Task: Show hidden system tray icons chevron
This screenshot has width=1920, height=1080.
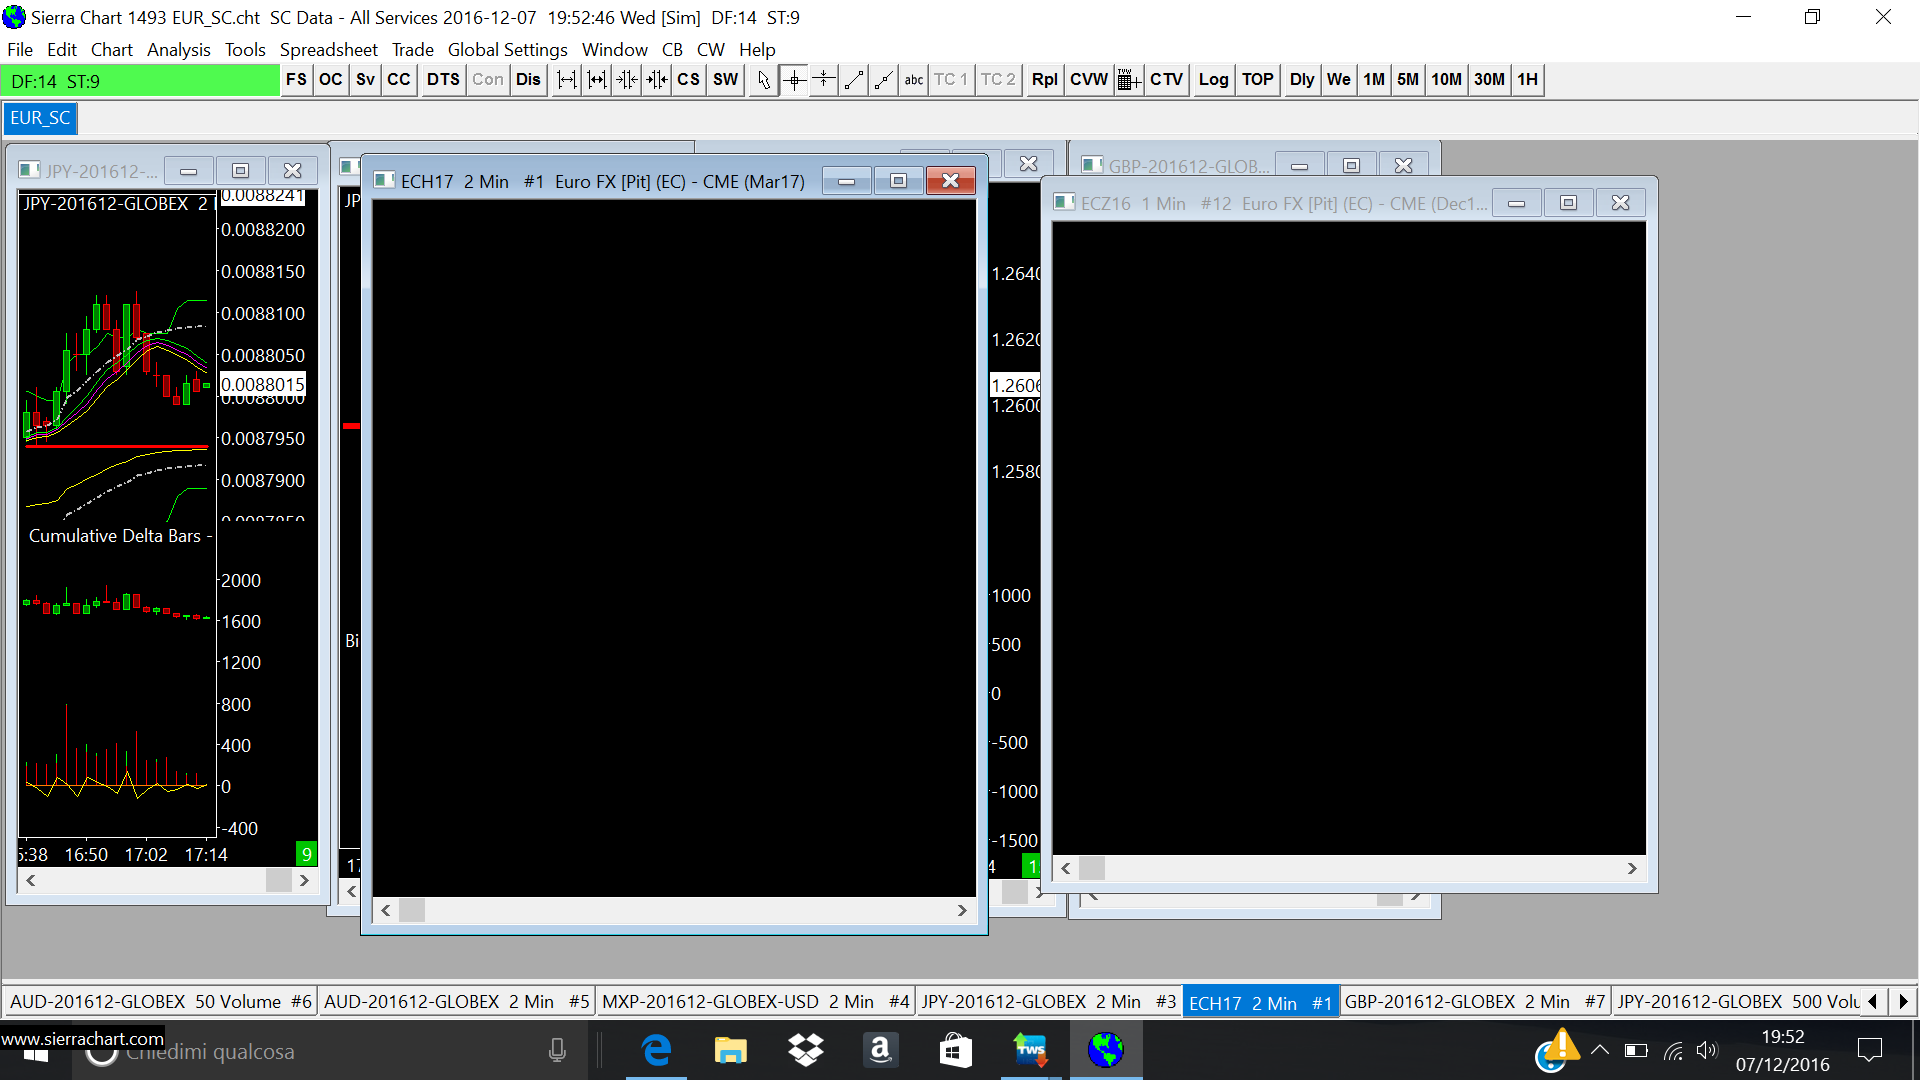Action: 1599,1050
